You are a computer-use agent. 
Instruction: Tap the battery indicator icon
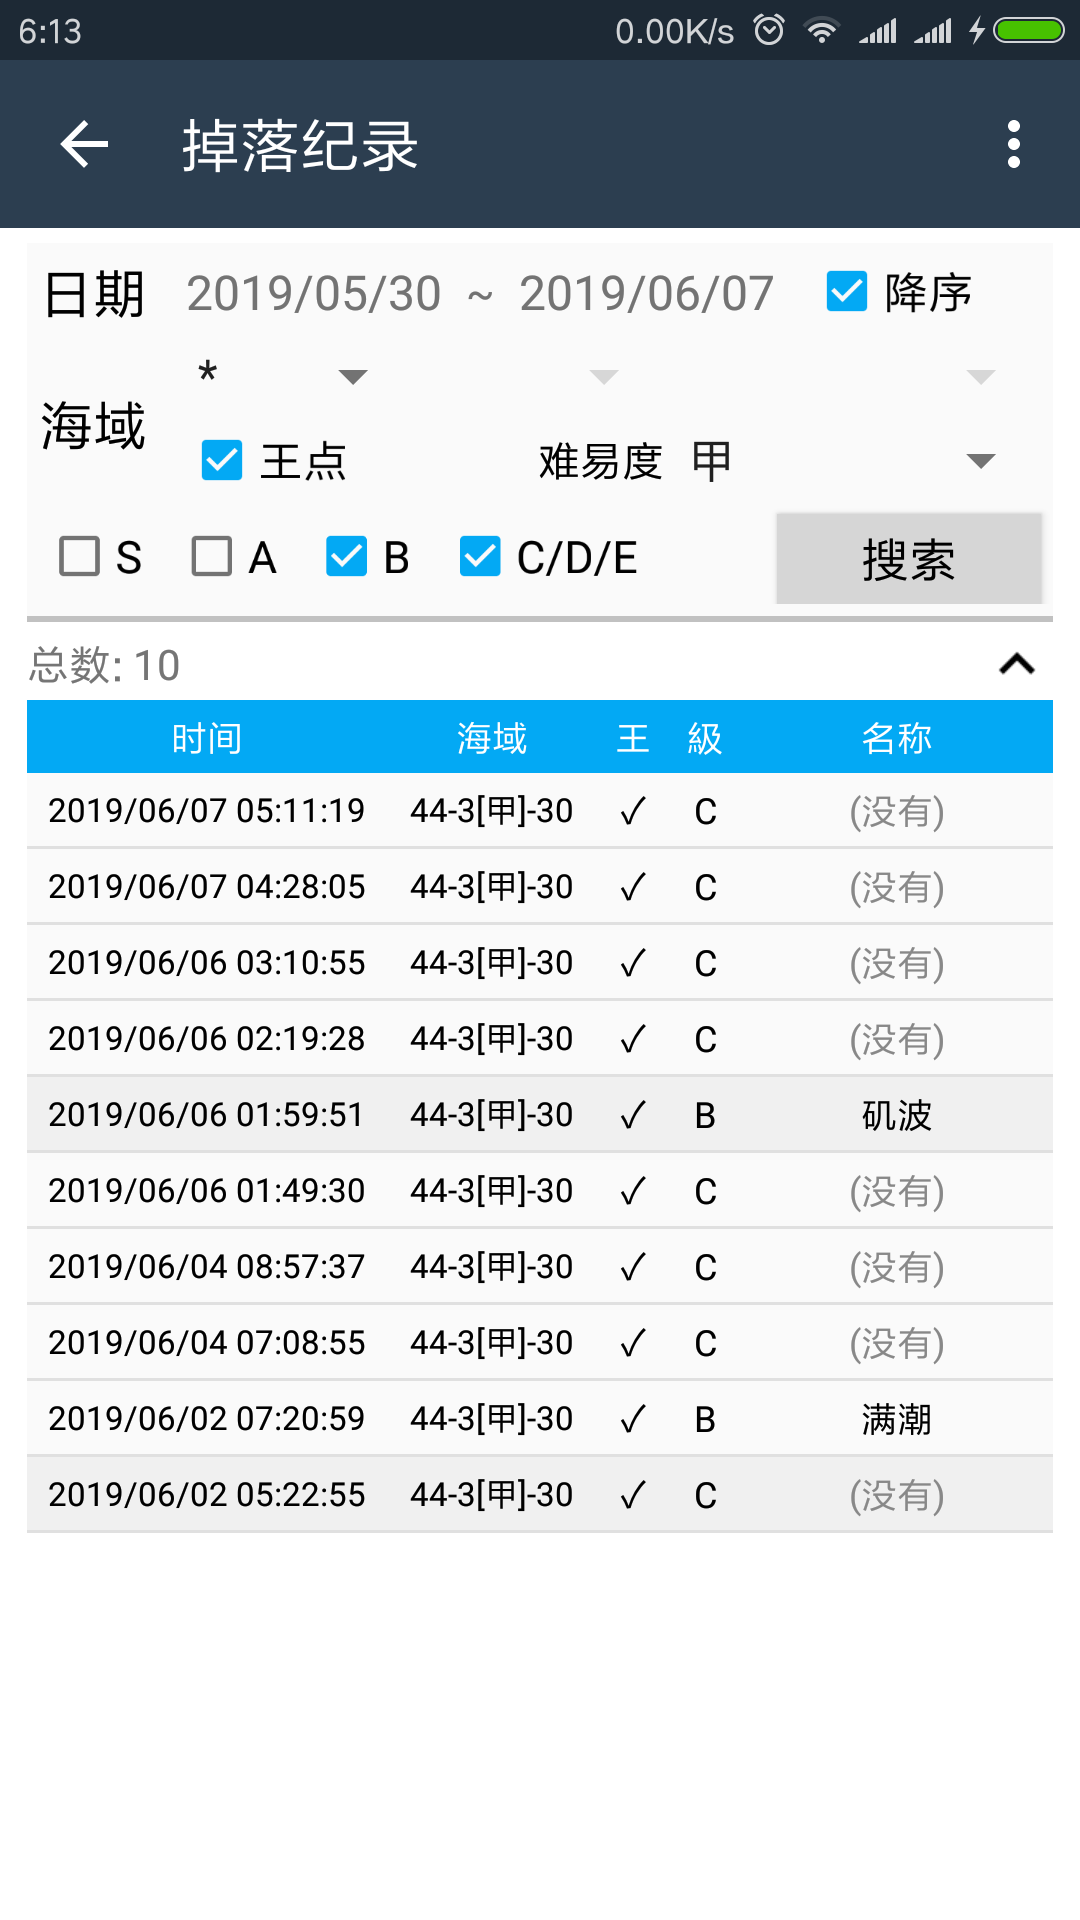(1028, 31)
